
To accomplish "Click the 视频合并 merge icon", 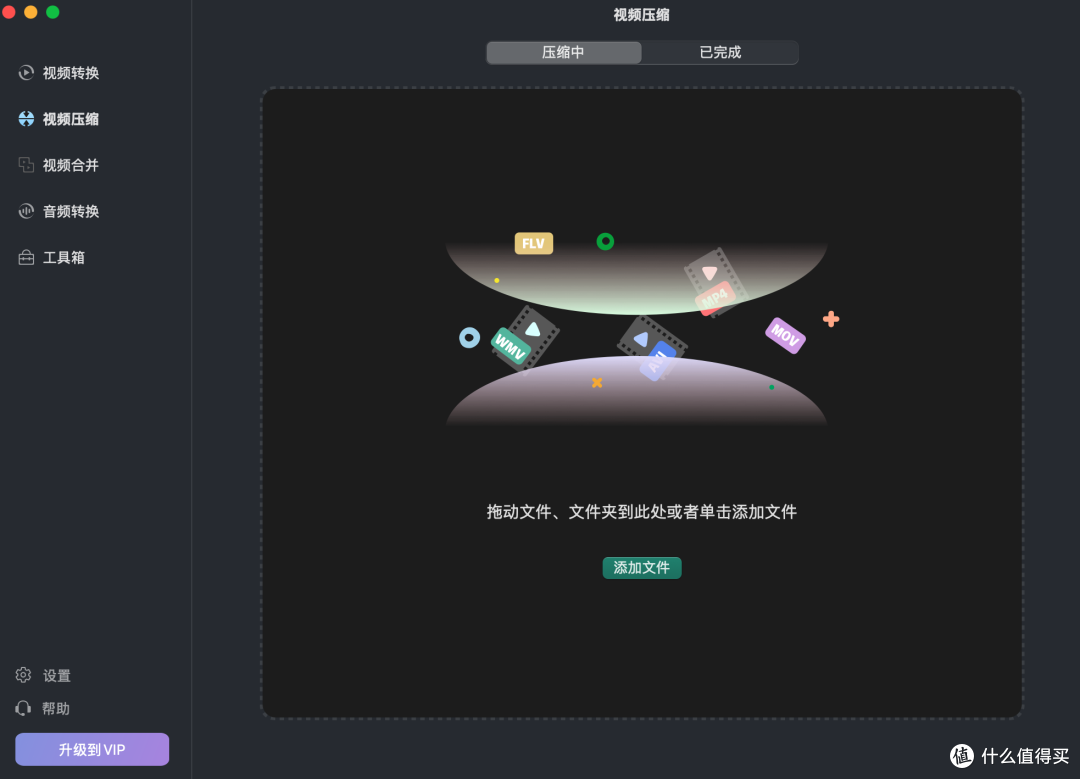I will tap(26, 165).
